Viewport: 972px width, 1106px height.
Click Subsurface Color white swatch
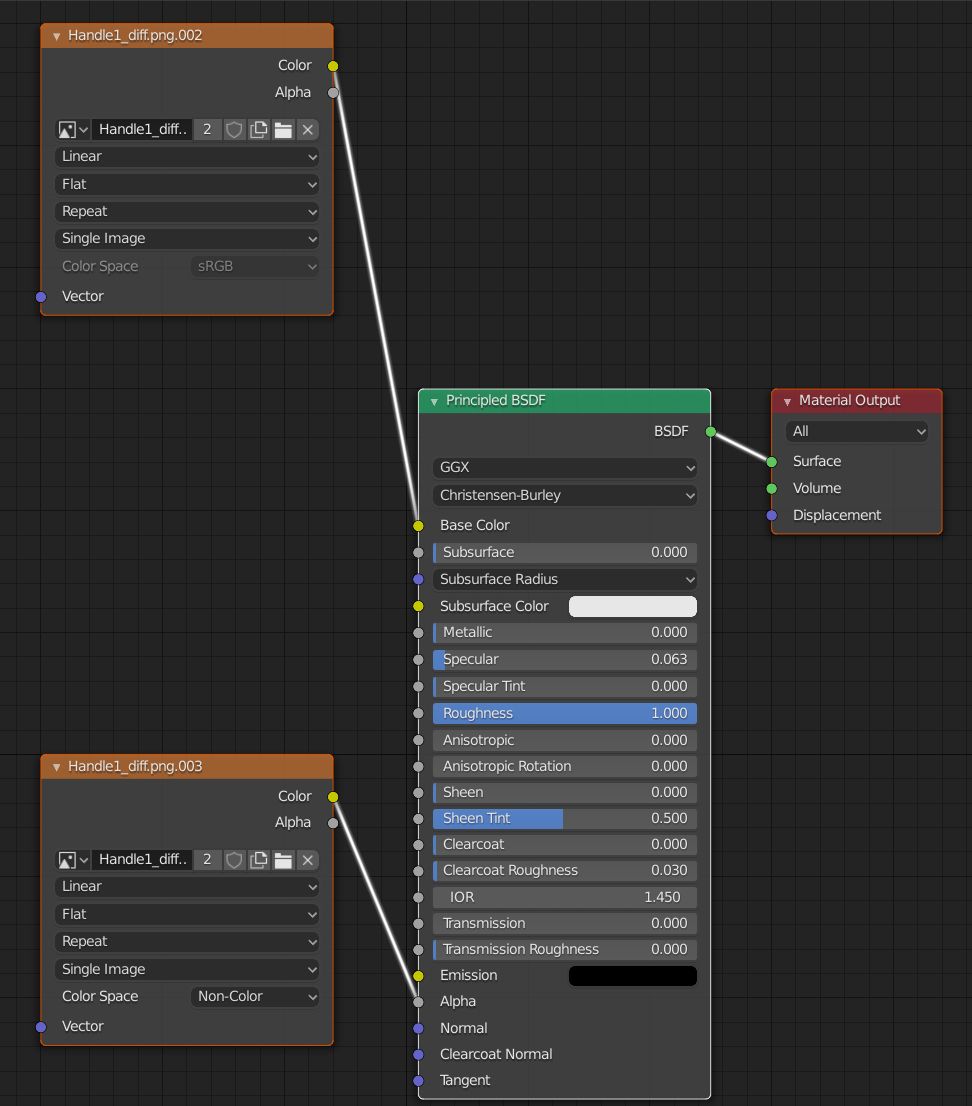[633, 607]
